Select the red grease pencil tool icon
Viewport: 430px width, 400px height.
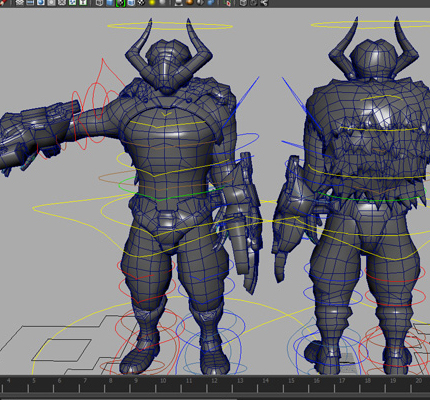3,3
